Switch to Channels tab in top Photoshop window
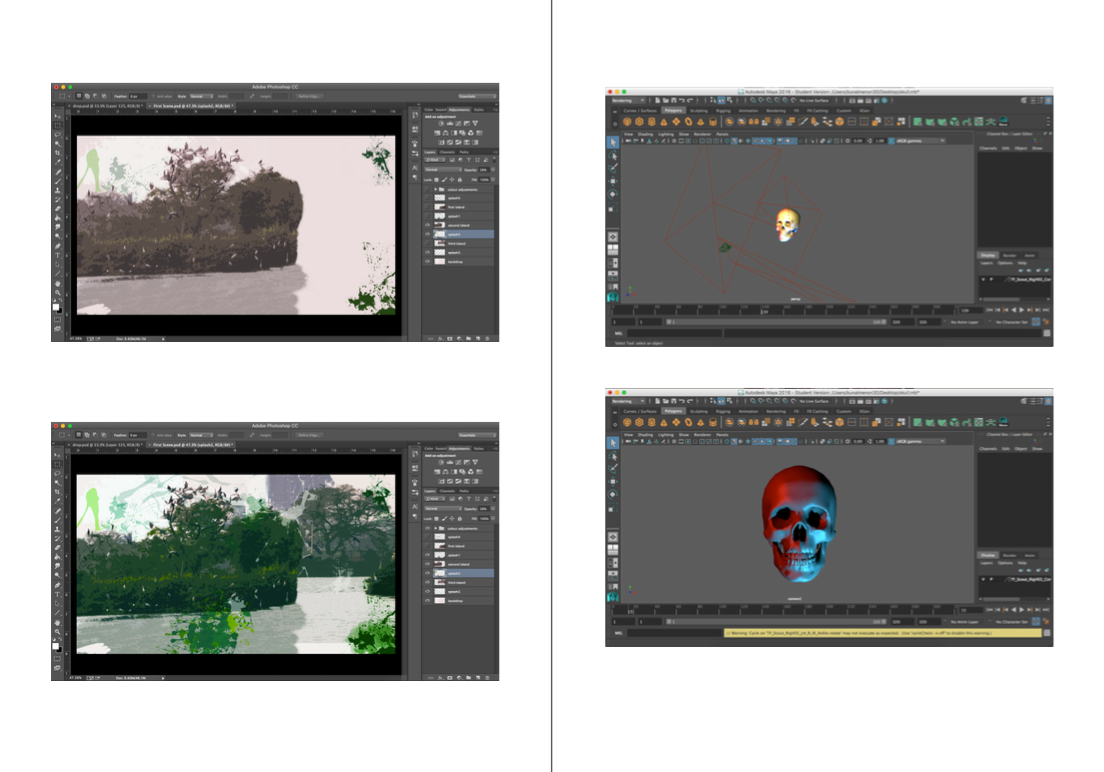Viewport: 1104px width, 772px height. point(447,152)
